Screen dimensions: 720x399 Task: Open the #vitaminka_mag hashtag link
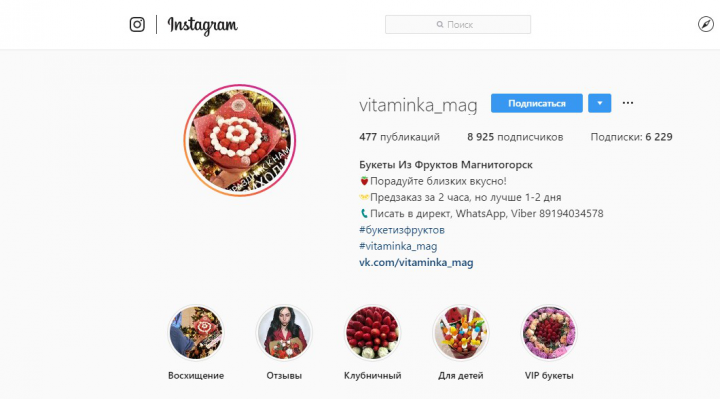coord(398,246)
